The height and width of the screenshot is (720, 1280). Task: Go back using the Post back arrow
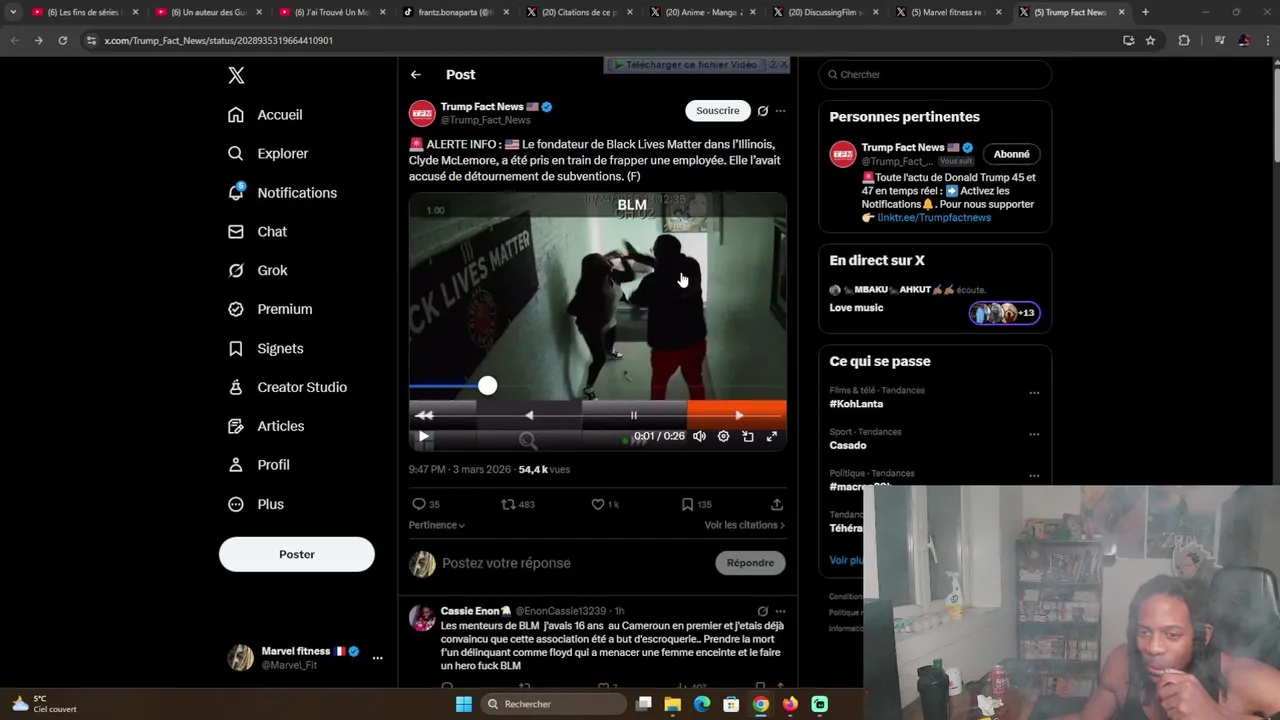[x=416, y=75]
